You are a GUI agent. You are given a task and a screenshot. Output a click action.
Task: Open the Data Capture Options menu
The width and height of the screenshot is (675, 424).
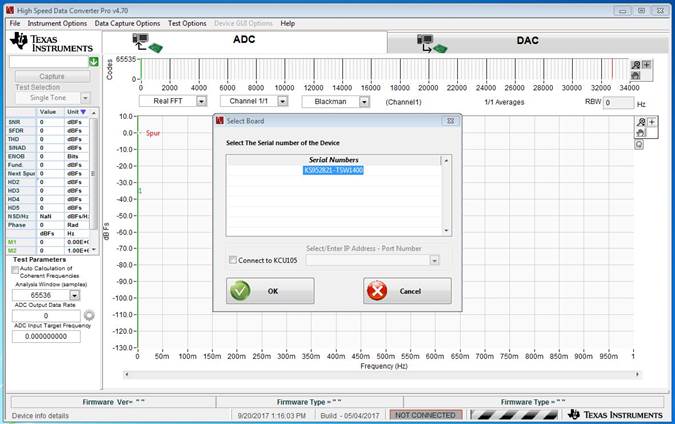(x=127, y=23)
